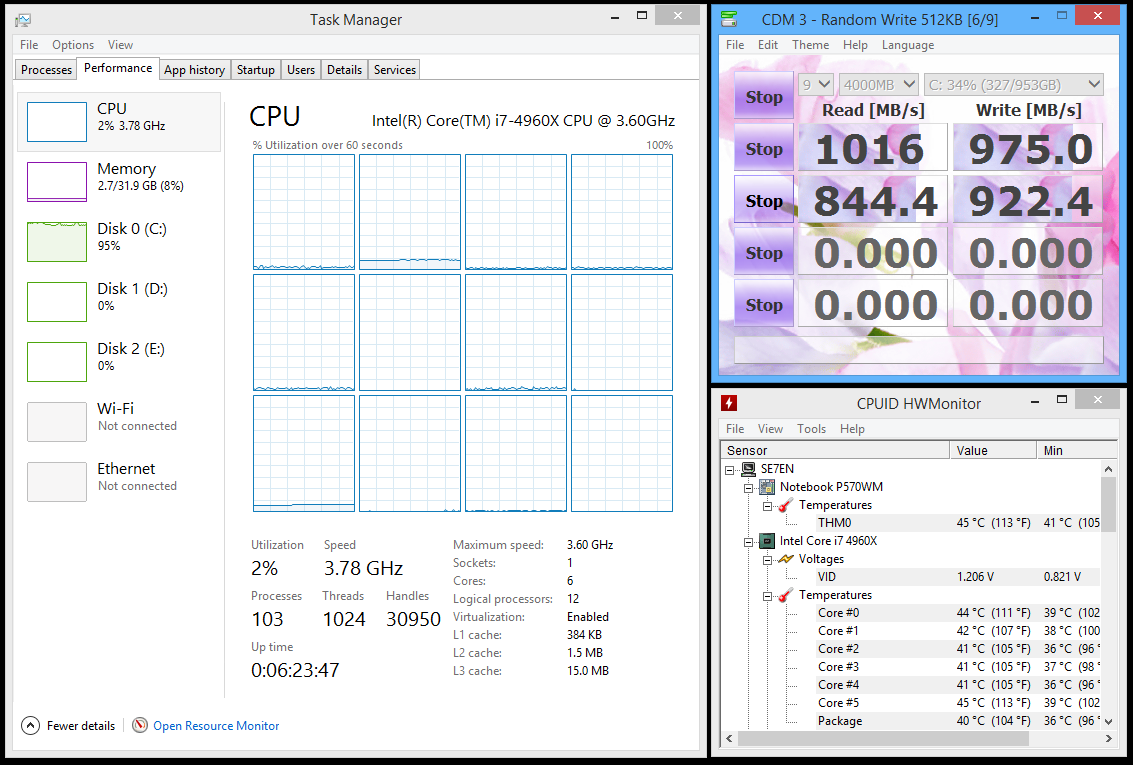Select the THM0 sensor row
1133x765 pixels.
(x=959, y=522)
